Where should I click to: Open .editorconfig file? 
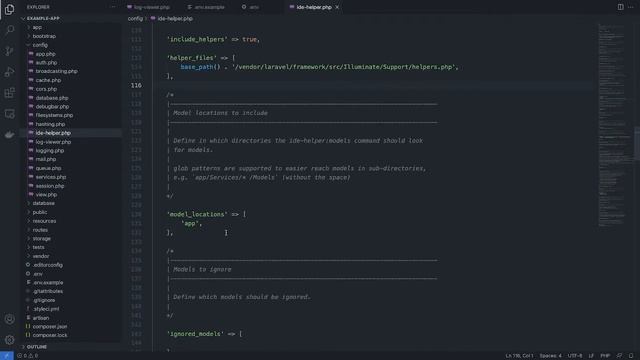[x=48, y=265]
